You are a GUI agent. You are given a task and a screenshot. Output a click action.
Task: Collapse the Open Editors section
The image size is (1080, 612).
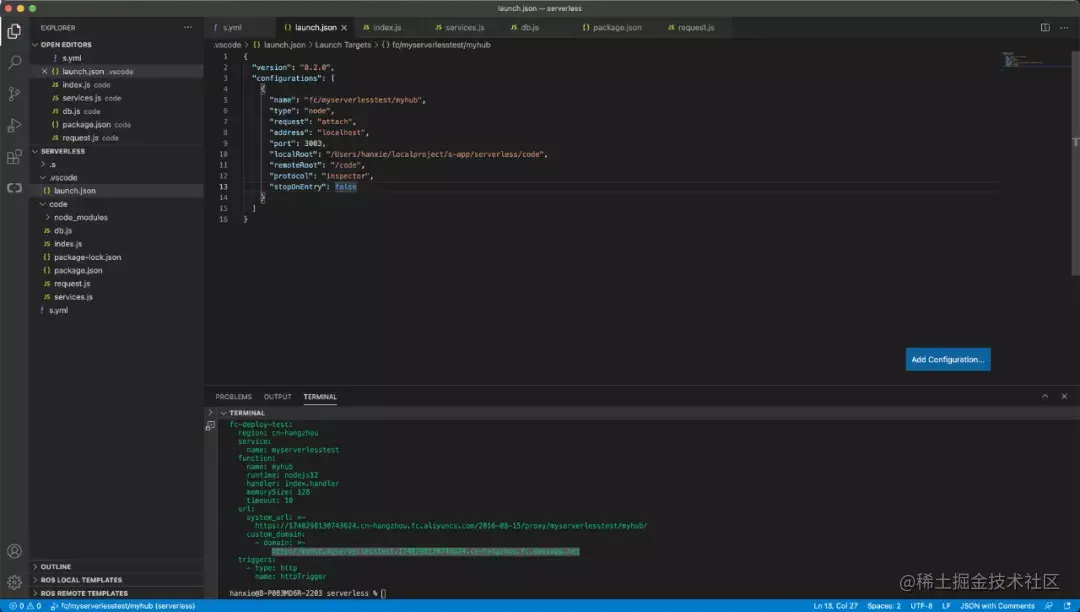(35, 44)
